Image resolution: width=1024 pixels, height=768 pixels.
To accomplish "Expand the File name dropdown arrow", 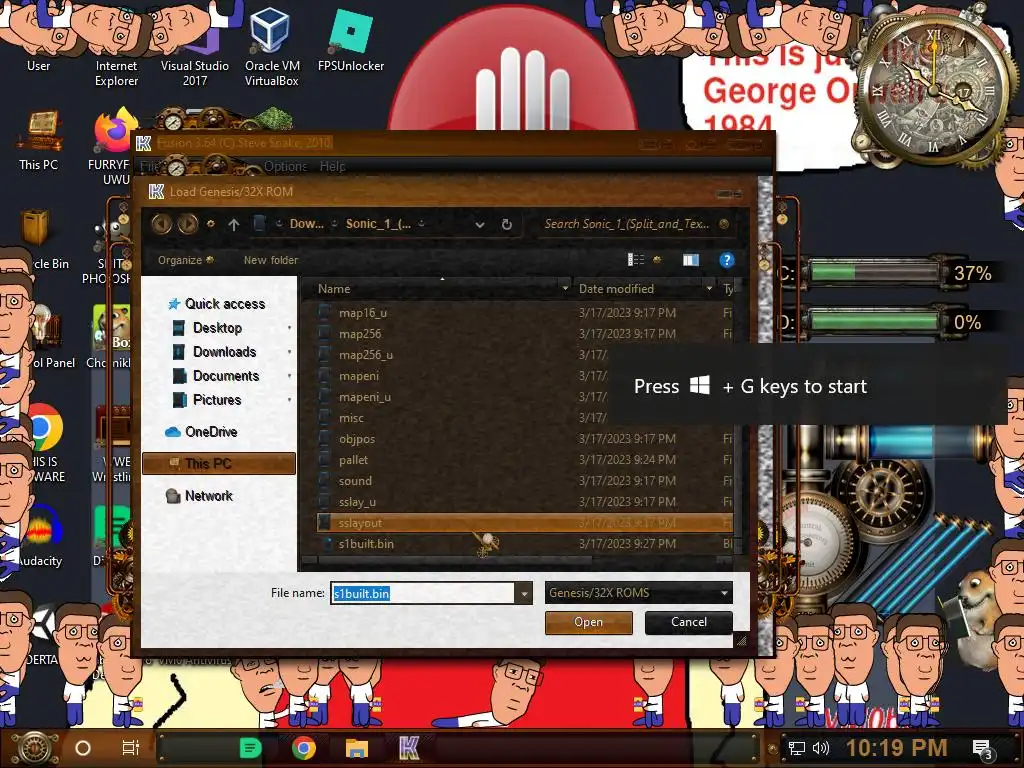I will tap(524, 594).
